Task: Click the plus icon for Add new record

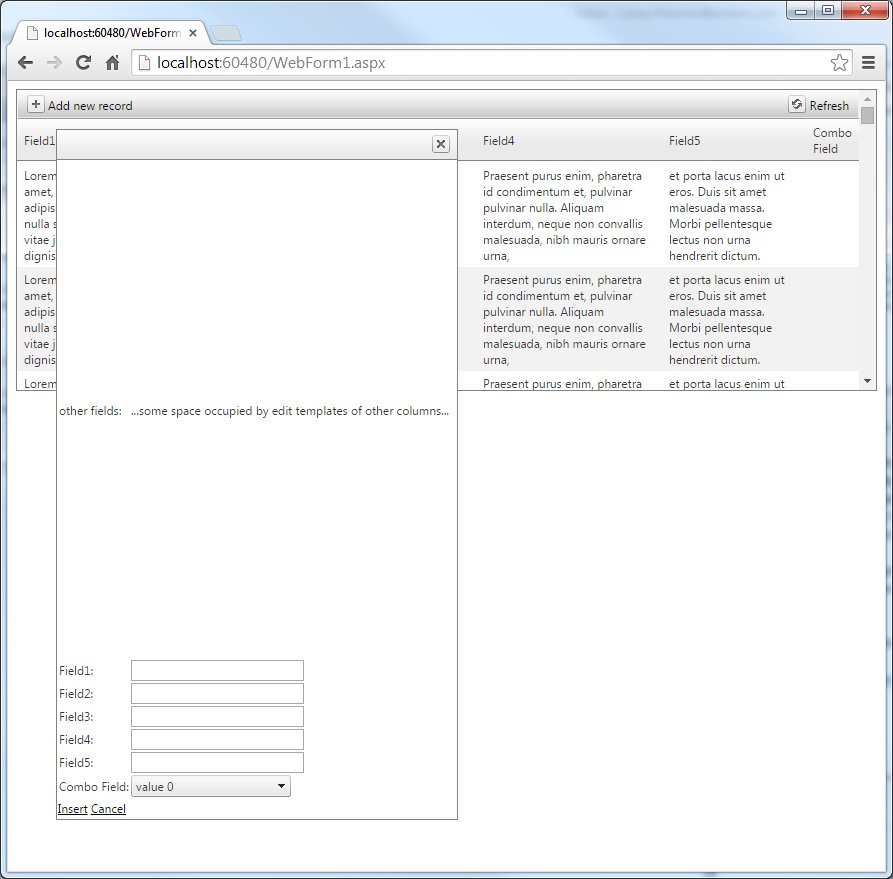Action: coord(35,105)
